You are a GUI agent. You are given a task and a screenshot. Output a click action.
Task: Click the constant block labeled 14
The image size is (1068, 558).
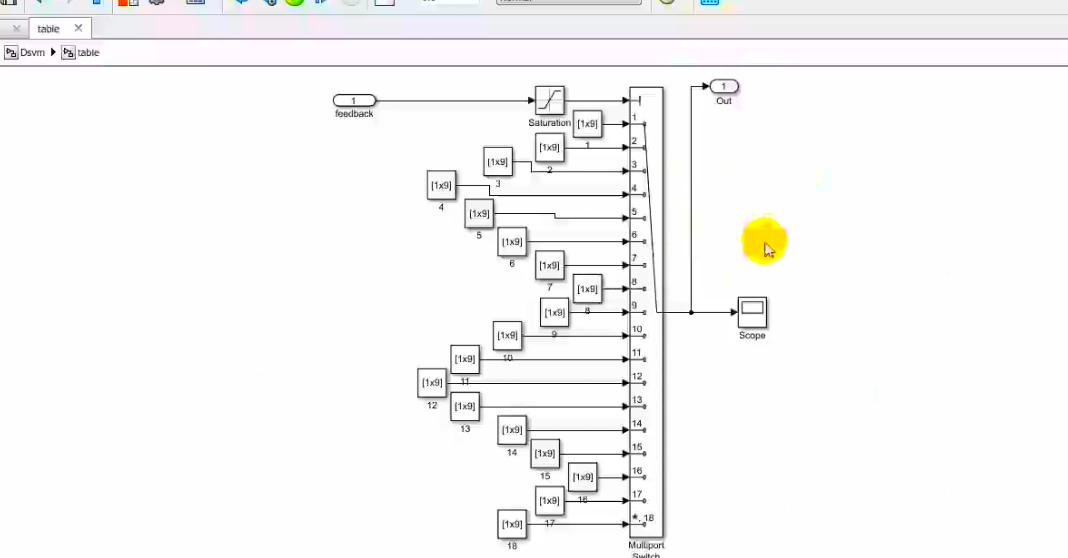point(511,429)
